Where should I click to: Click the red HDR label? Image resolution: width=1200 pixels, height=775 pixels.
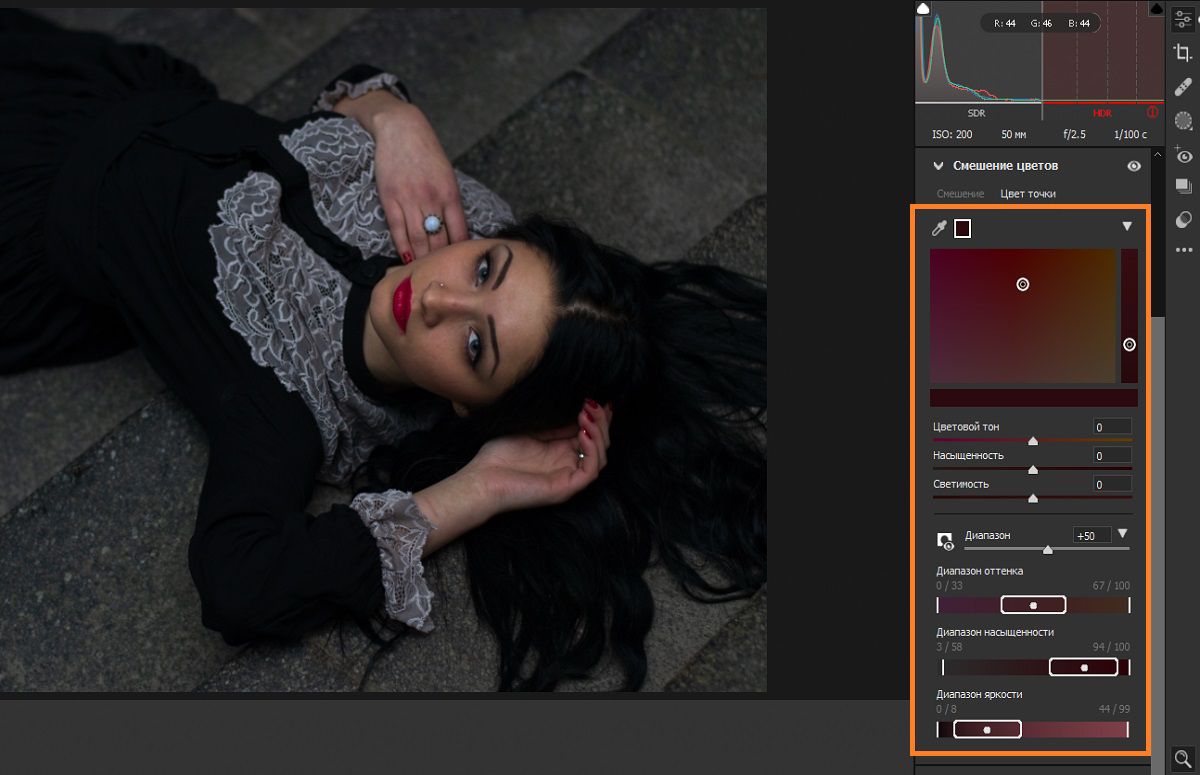1102,113
